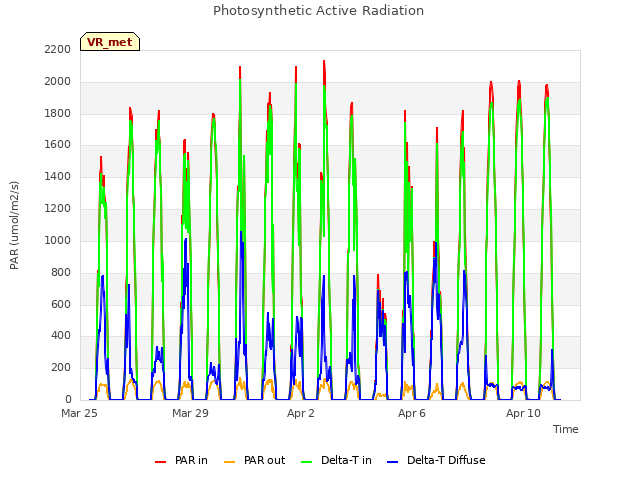The image size is (640, 480).
Task: Click the 0 y-axis tick label
Action: tap(68, 400)
